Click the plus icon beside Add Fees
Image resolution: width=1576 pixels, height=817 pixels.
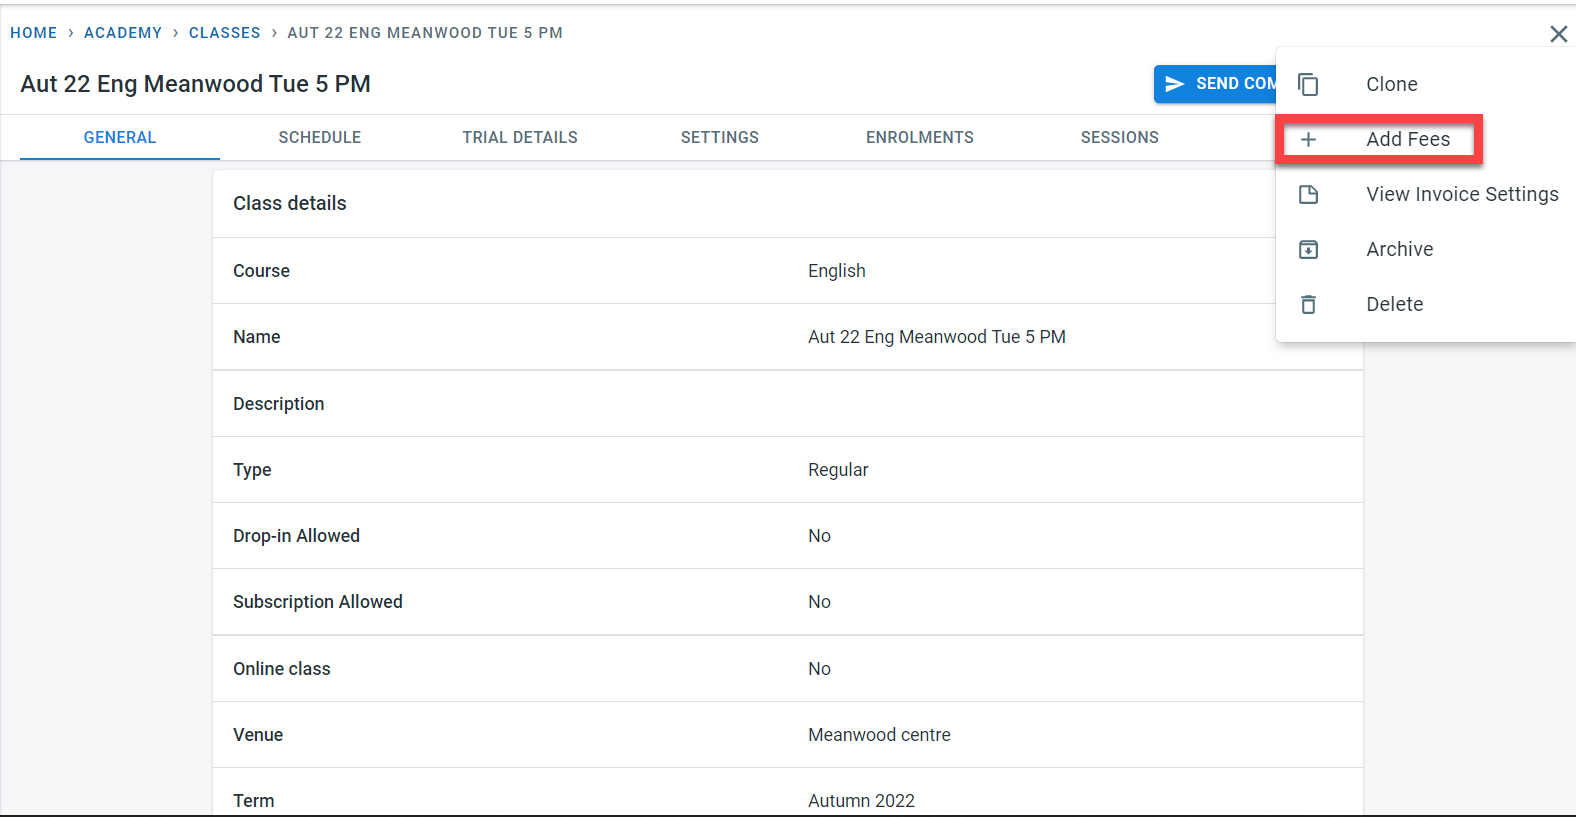[x=1308, y=140]
